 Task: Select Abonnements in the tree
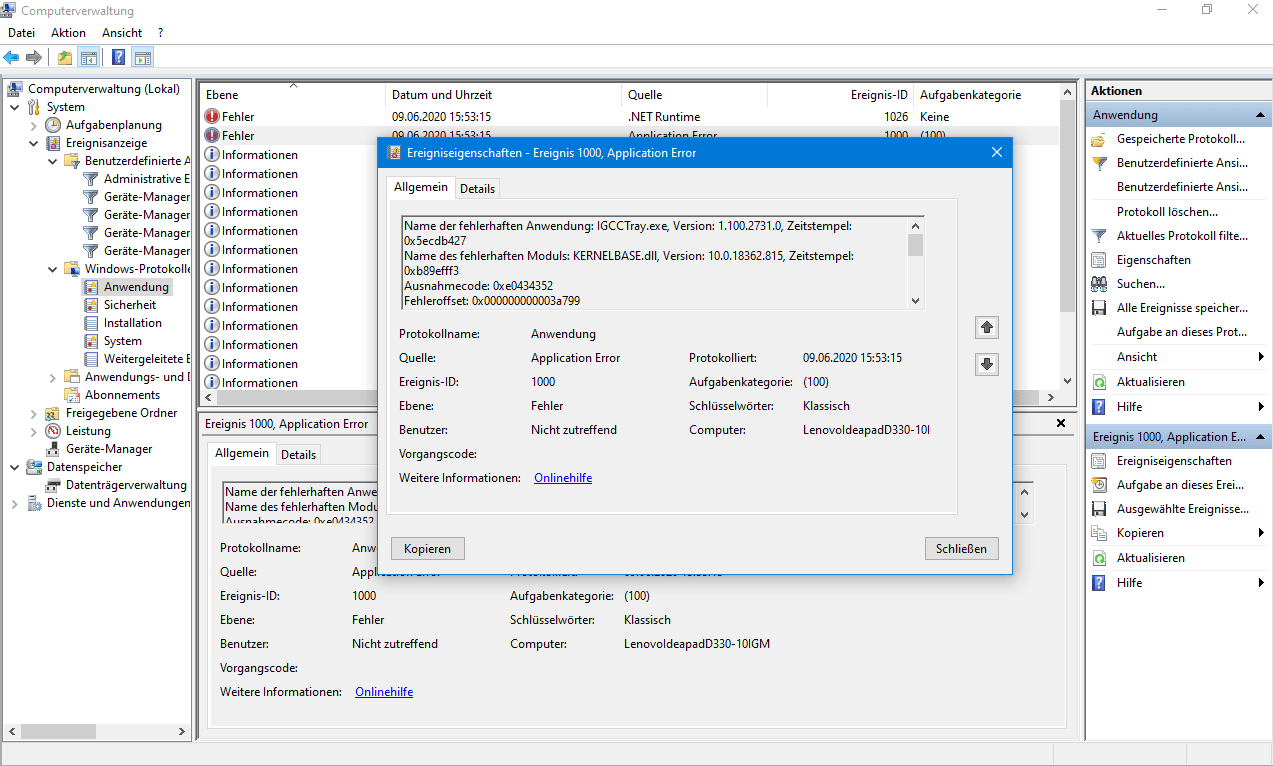(122, 395)
